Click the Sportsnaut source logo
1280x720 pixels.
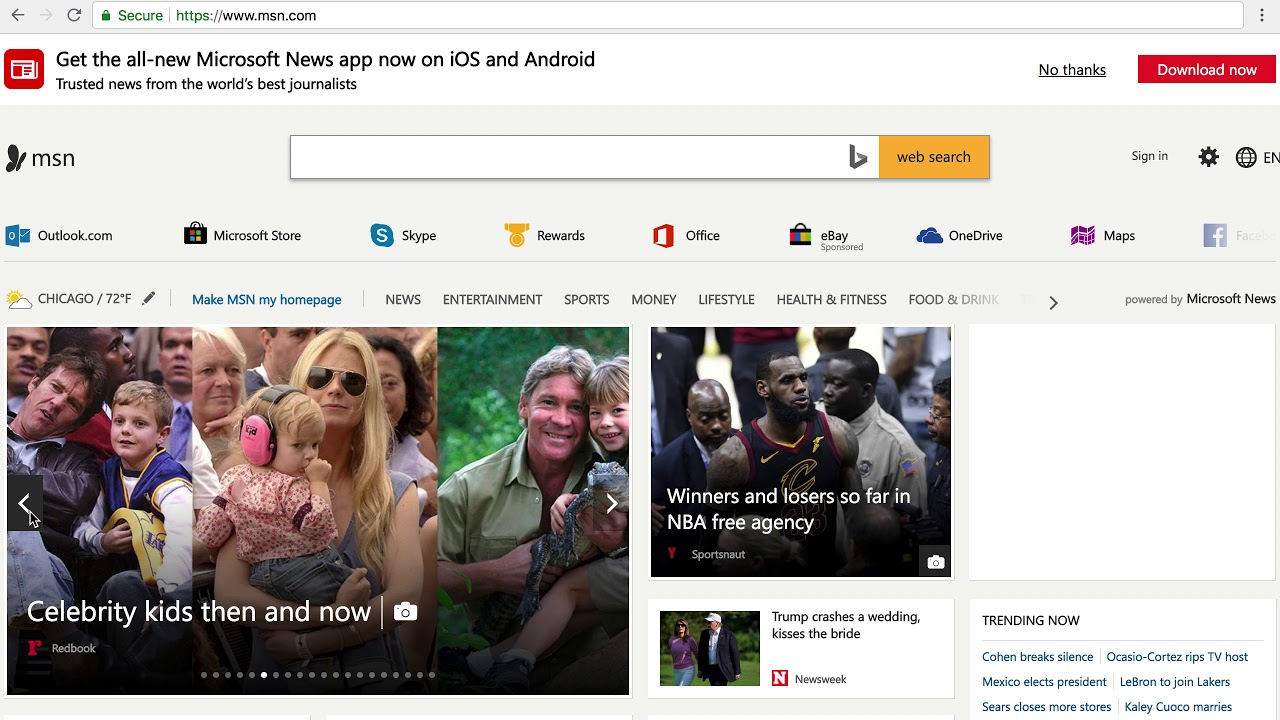coord(672,554)
